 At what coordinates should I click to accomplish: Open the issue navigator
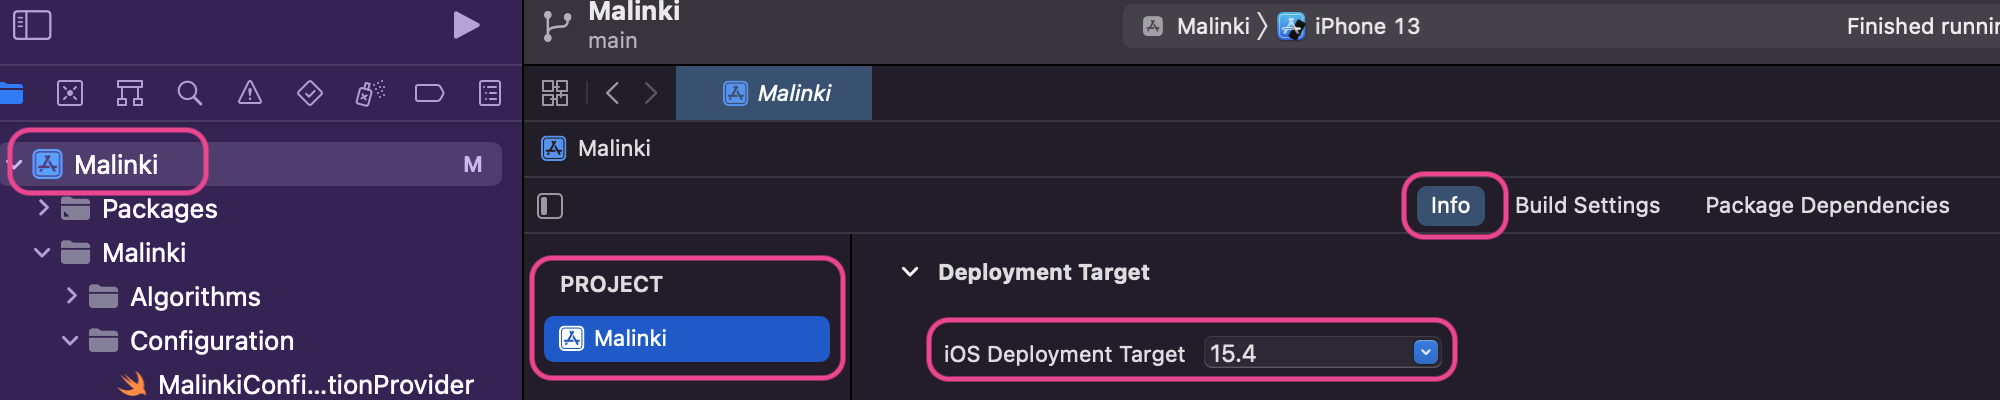250,94
